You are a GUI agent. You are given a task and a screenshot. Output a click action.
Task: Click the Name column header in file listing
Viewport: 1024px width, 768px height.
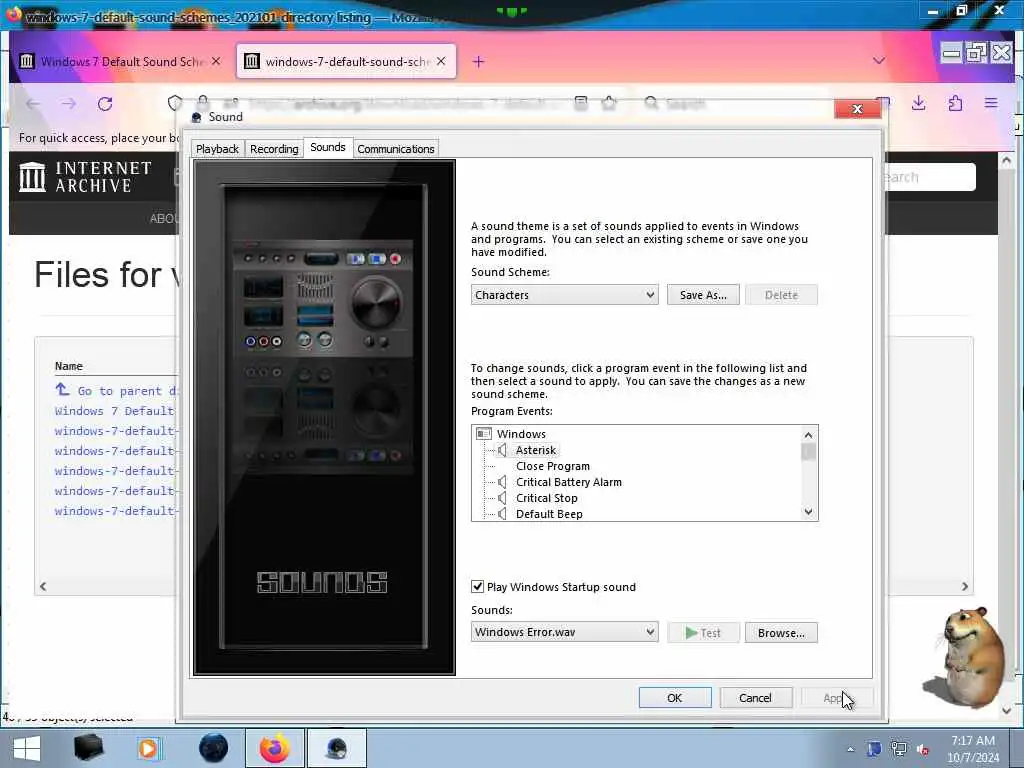[69, 366]
